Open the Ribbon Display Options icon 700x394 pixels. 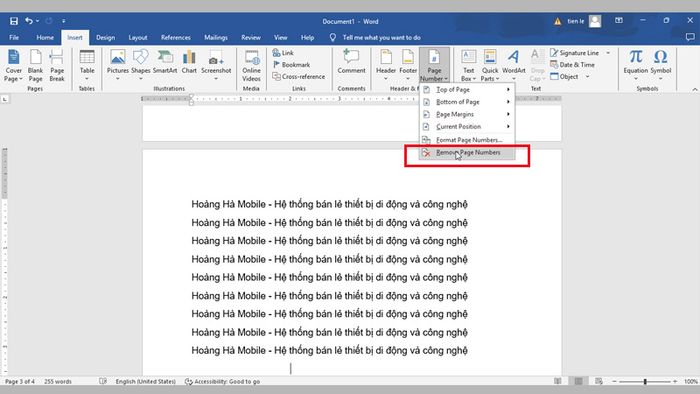click(619, 21)
